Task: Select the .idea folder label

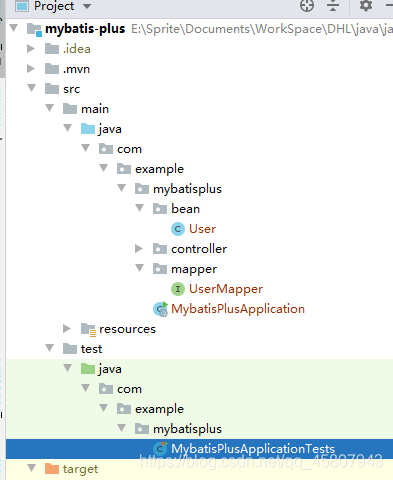Action: [76, 49]
